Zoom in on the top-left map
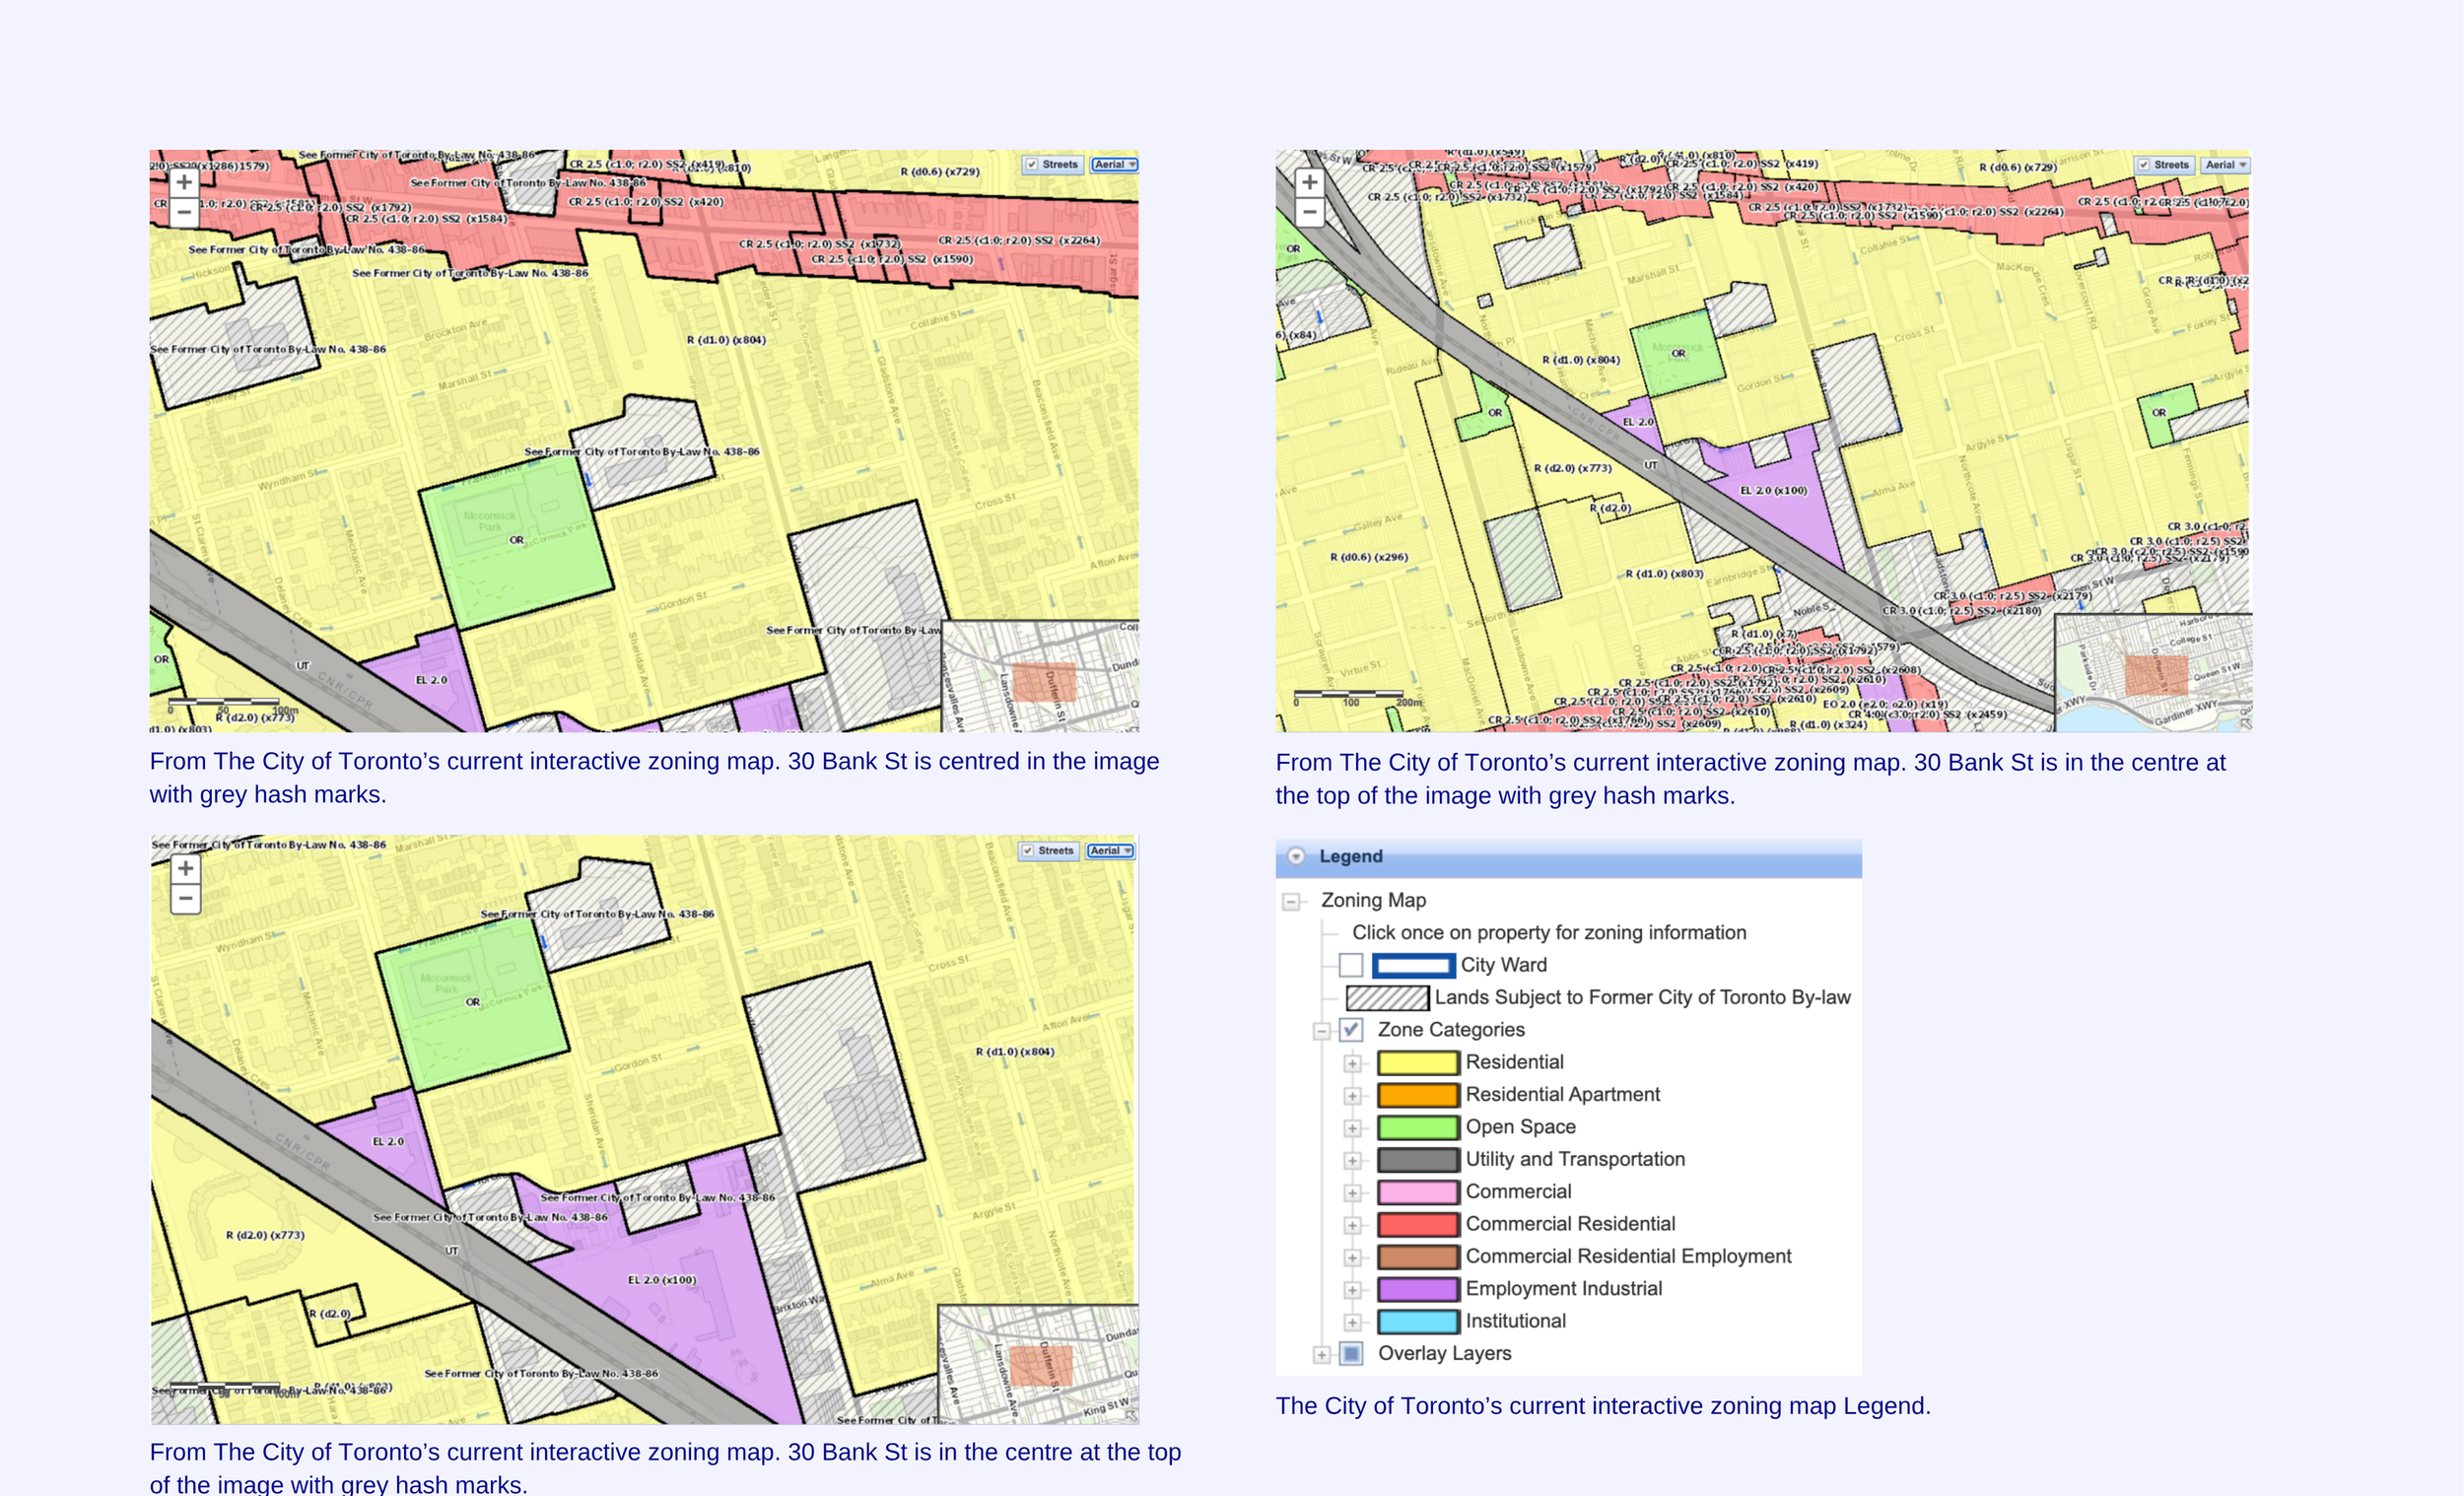2464x1496 pixels. click(184, 182)
